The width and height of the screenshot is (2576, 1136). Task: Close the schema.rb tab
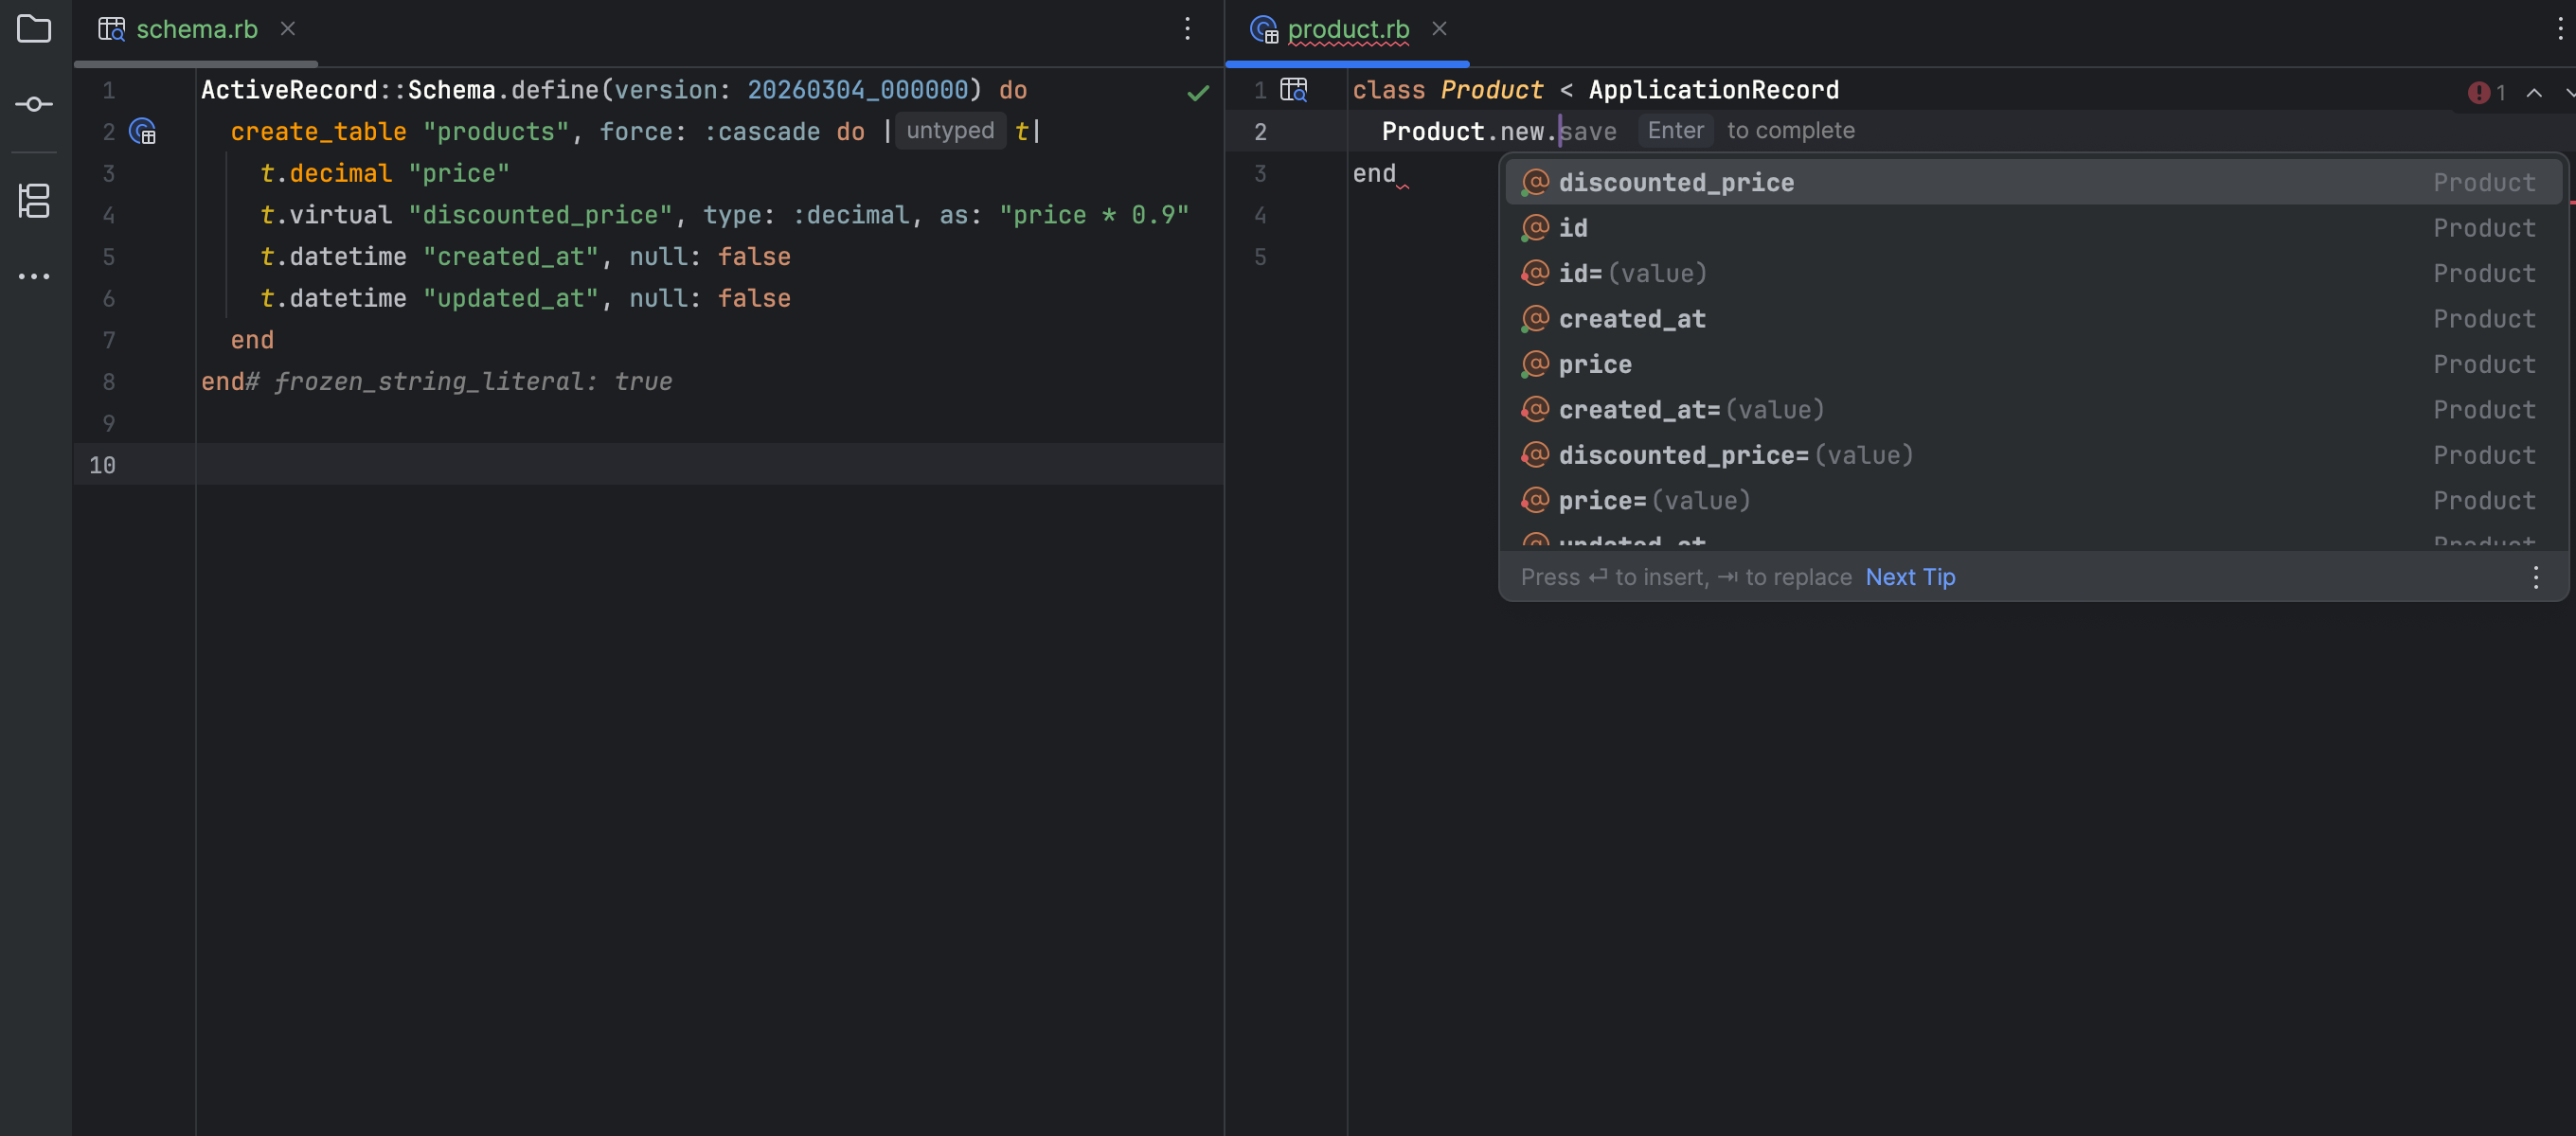point(287,29)
